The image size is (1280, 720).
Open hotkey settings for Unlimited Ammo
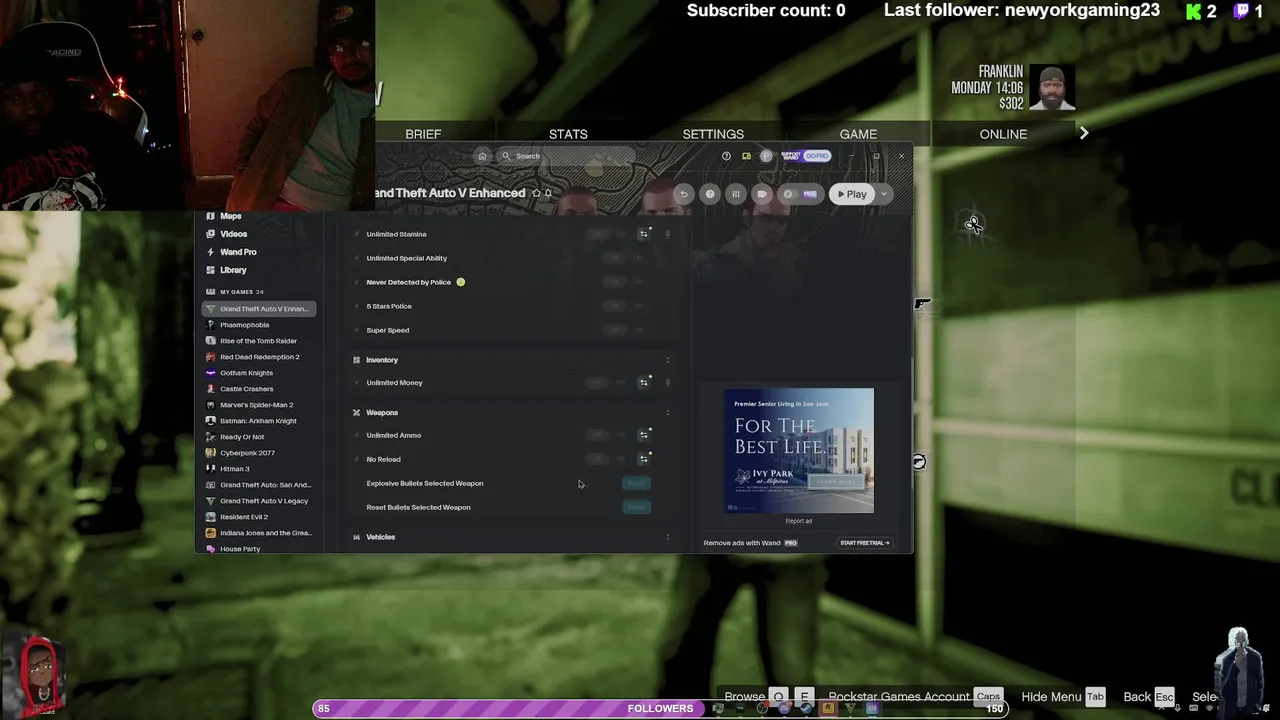[x=644, y=435]
